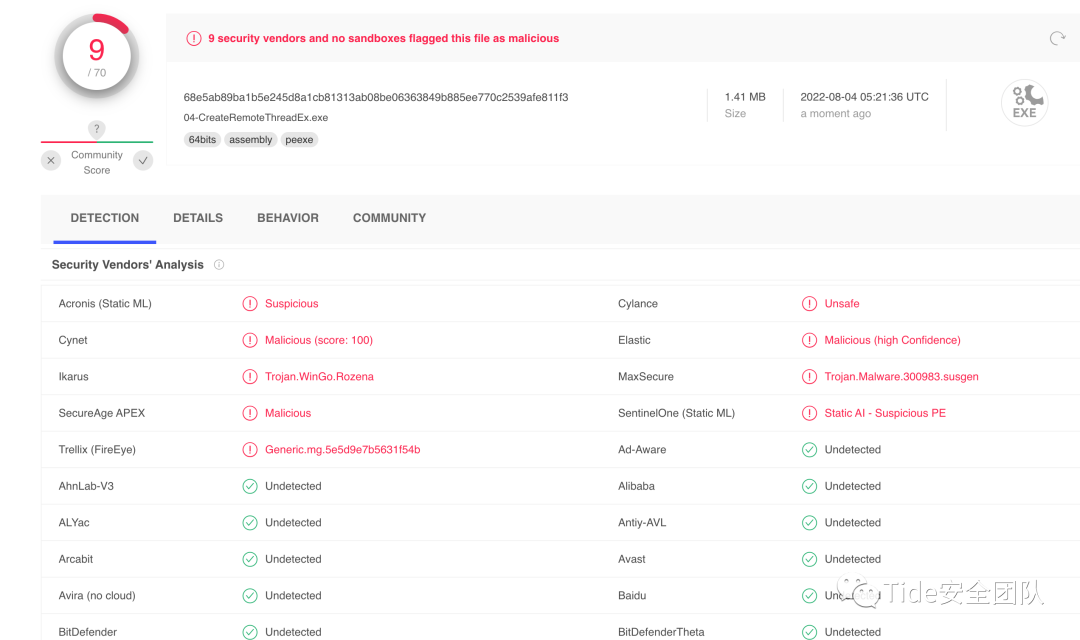Click the green check icon in Ad-Aware row
This screenshot has width=1080, height=640.
tap(809, 450)
